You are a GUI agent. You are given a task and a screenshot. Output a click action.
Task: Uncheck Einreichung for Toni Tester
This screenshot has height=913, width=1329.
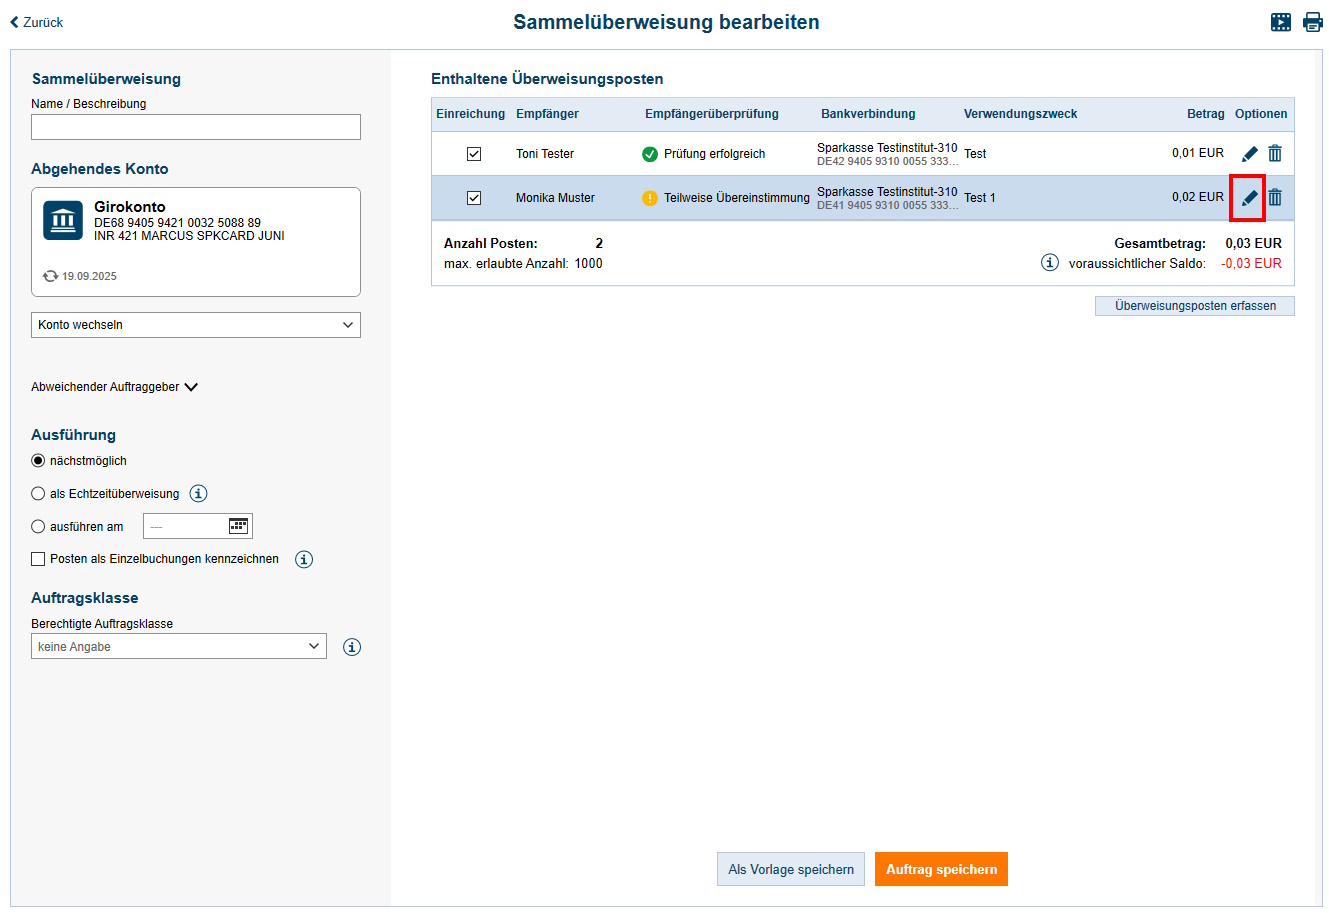tap(474, 153)
